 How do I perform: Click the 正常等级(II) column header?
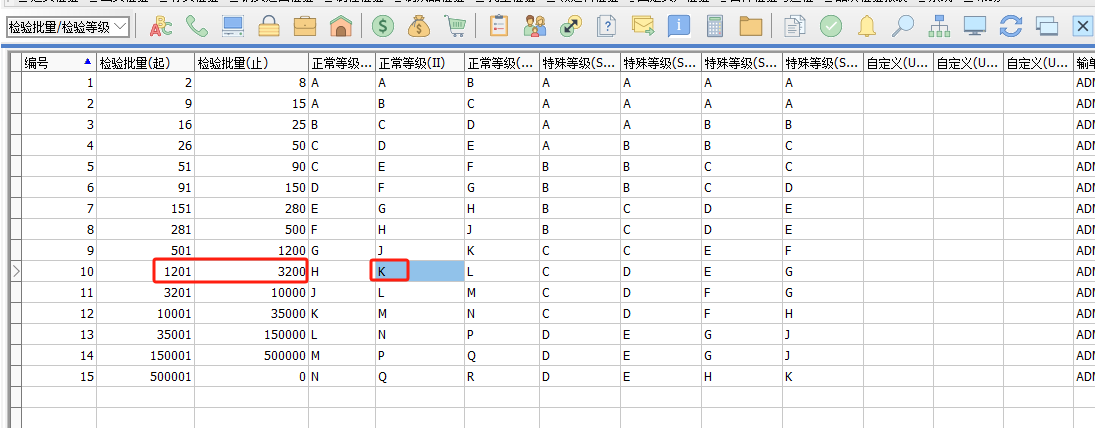(418, 63)
